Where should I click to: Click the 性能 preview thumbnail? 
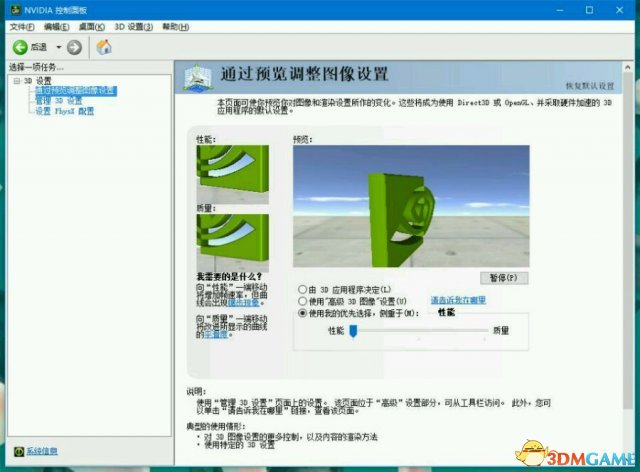click(x=233, y=174)
